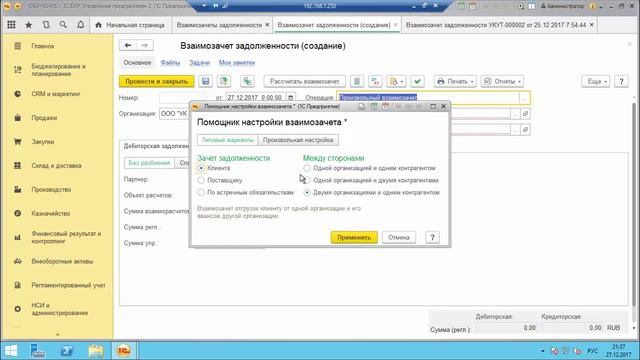Open Мои заметки link
Viewport: 640px width, 360px height.
coord(237,62)
